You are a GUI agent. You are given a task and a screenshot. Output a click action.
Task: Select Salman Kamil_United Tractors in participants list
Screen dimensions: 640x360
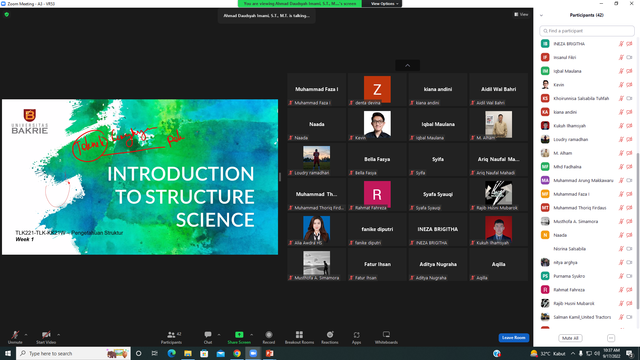pos(587,317)
